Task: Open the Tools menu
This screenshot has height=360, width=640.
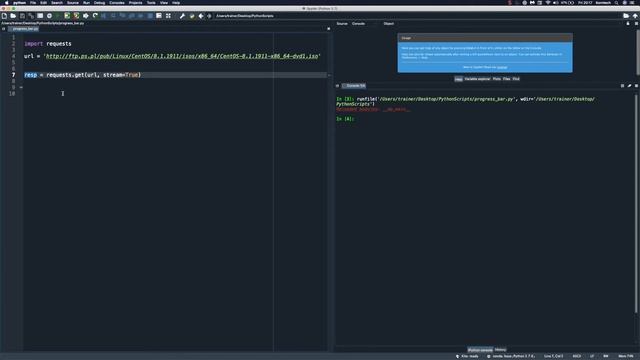Action: 151,2
